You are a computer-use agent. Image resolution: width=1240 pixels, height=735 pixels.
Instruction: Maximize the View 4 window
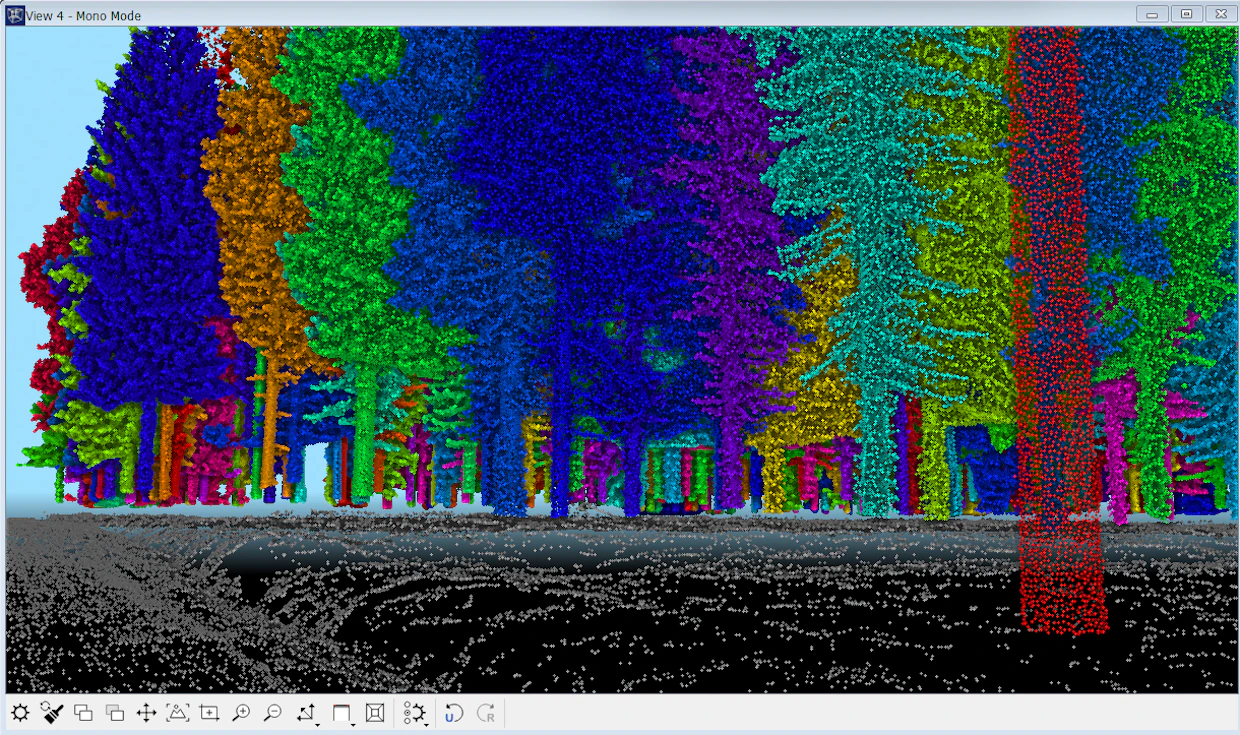[1186, 14]
